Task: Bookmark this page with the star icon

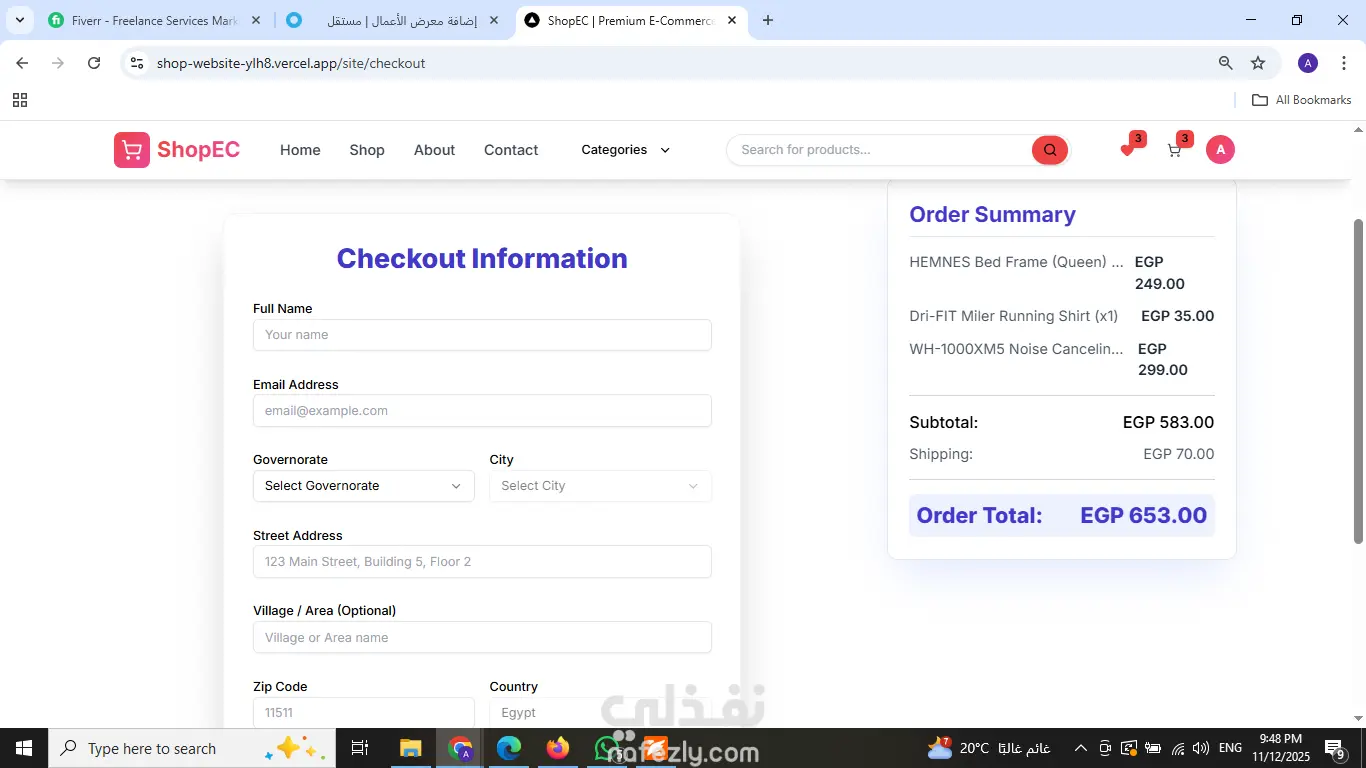Action: 1258,63
